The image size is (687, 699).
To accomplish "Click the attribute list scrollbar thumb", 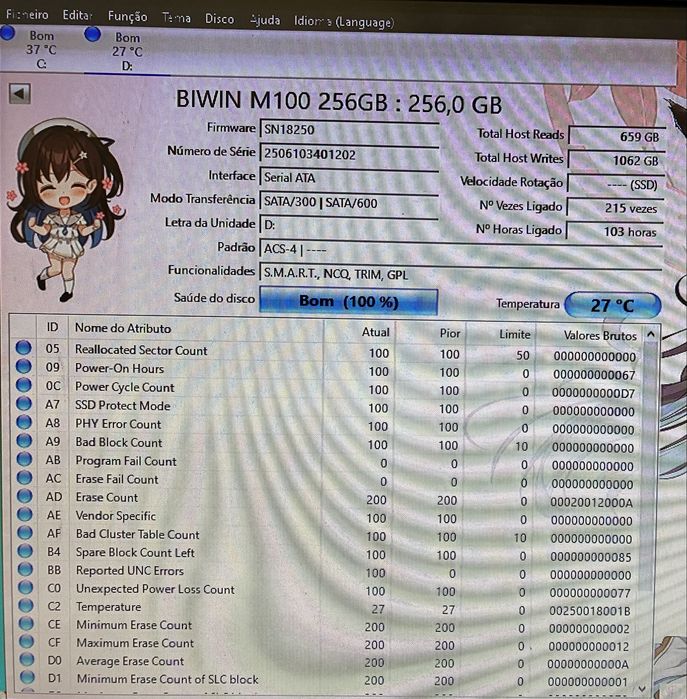I will pos(647,464).
